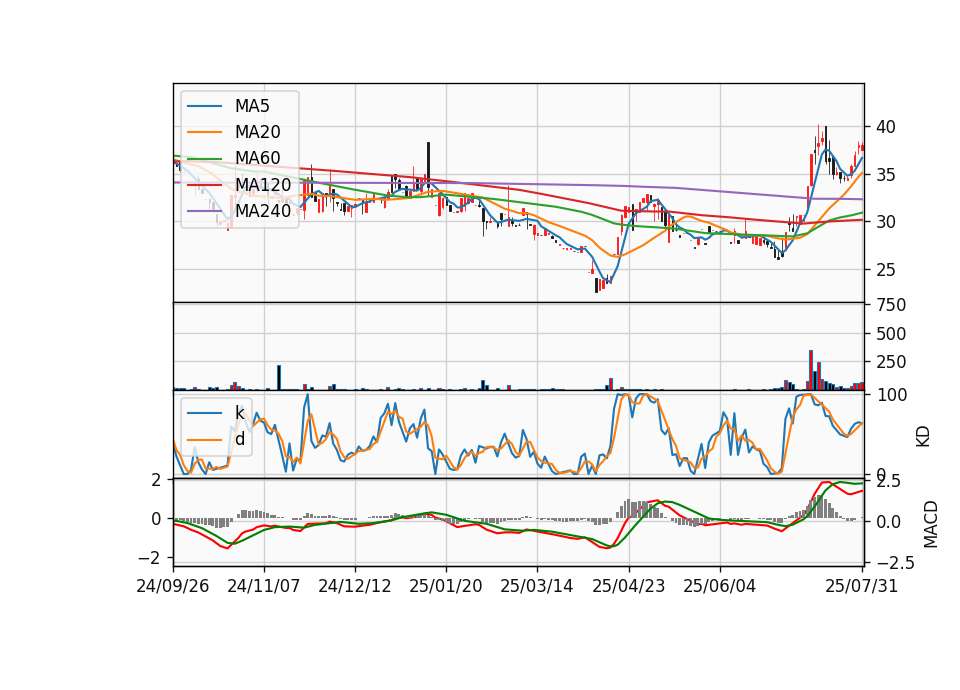This screenshot has width=960, height=690.
Task: Click the volume axis value 500
Action: coord(891,334)
